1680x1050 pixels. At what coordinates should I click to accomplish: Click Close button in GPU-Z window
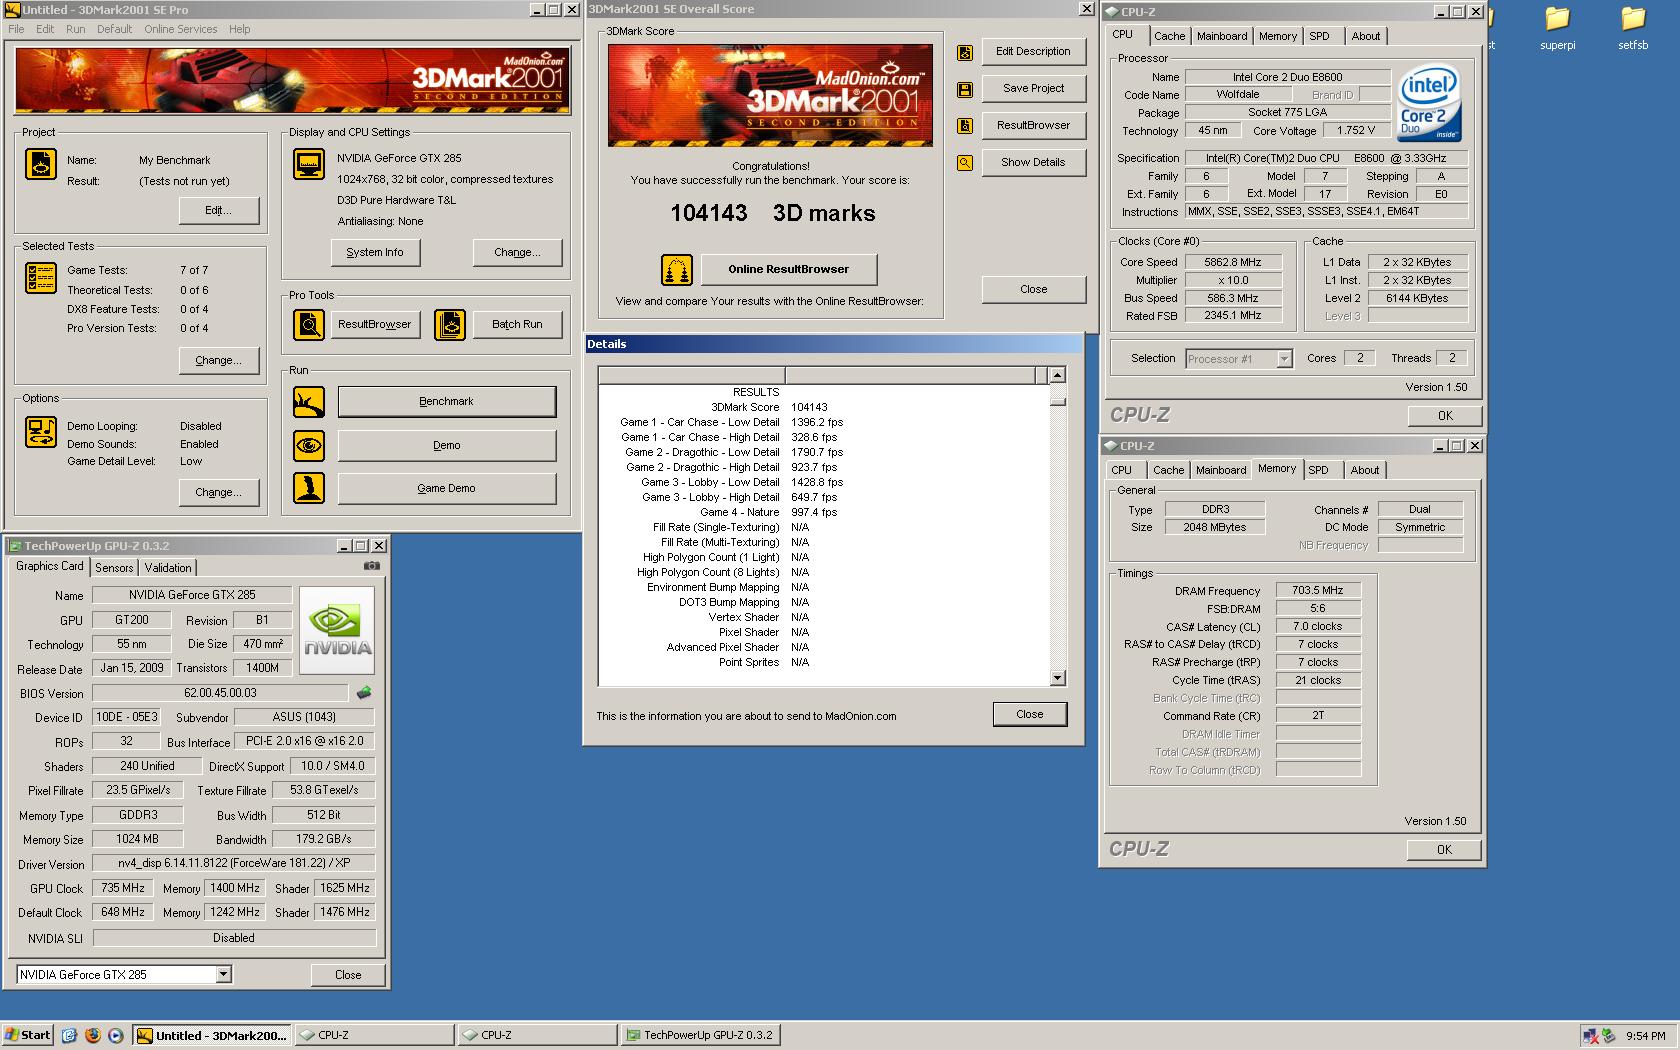tap(348, 975)
